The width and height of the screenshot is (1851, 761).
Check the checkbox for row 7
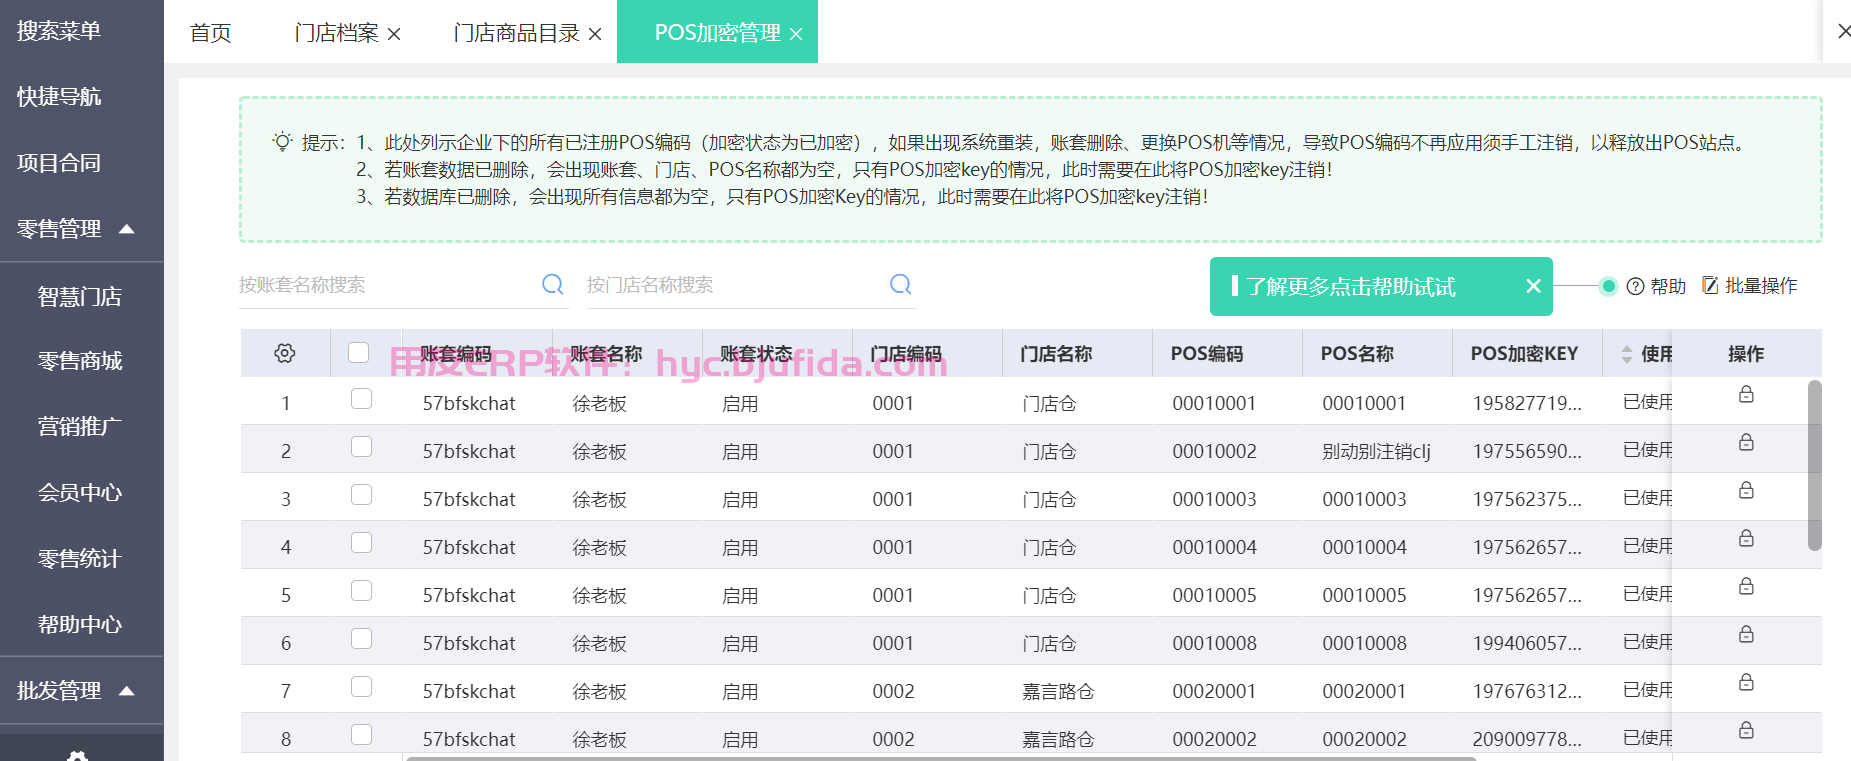pyautogui.click(x=362, y=687)
